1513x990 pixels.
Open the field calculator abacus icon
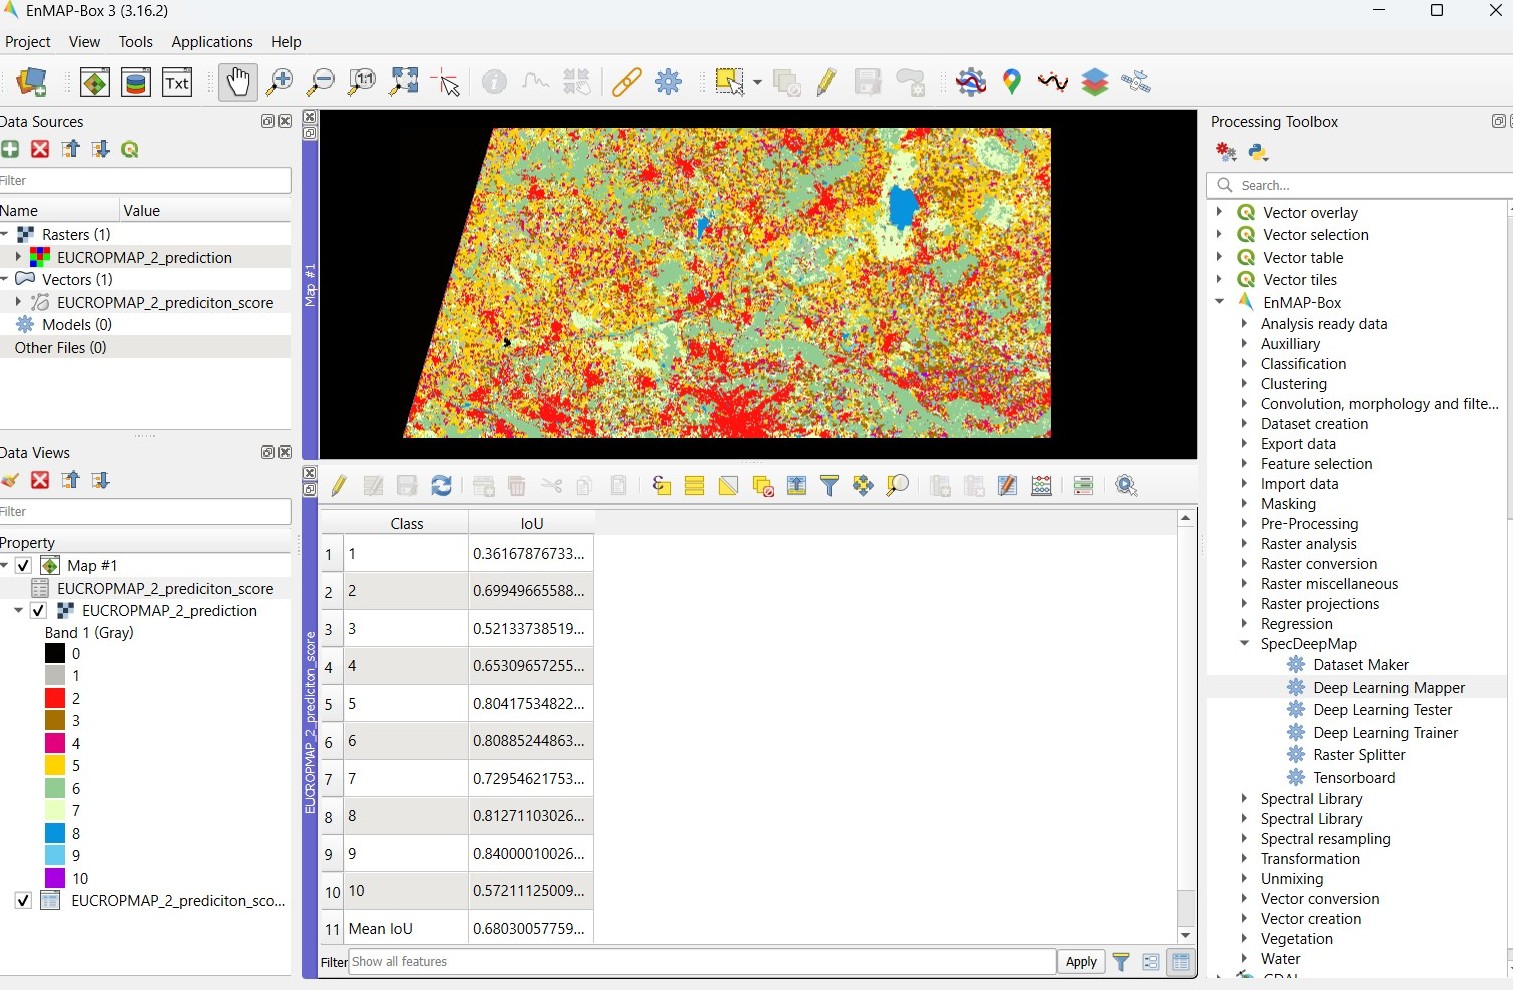click(1042, 486)
